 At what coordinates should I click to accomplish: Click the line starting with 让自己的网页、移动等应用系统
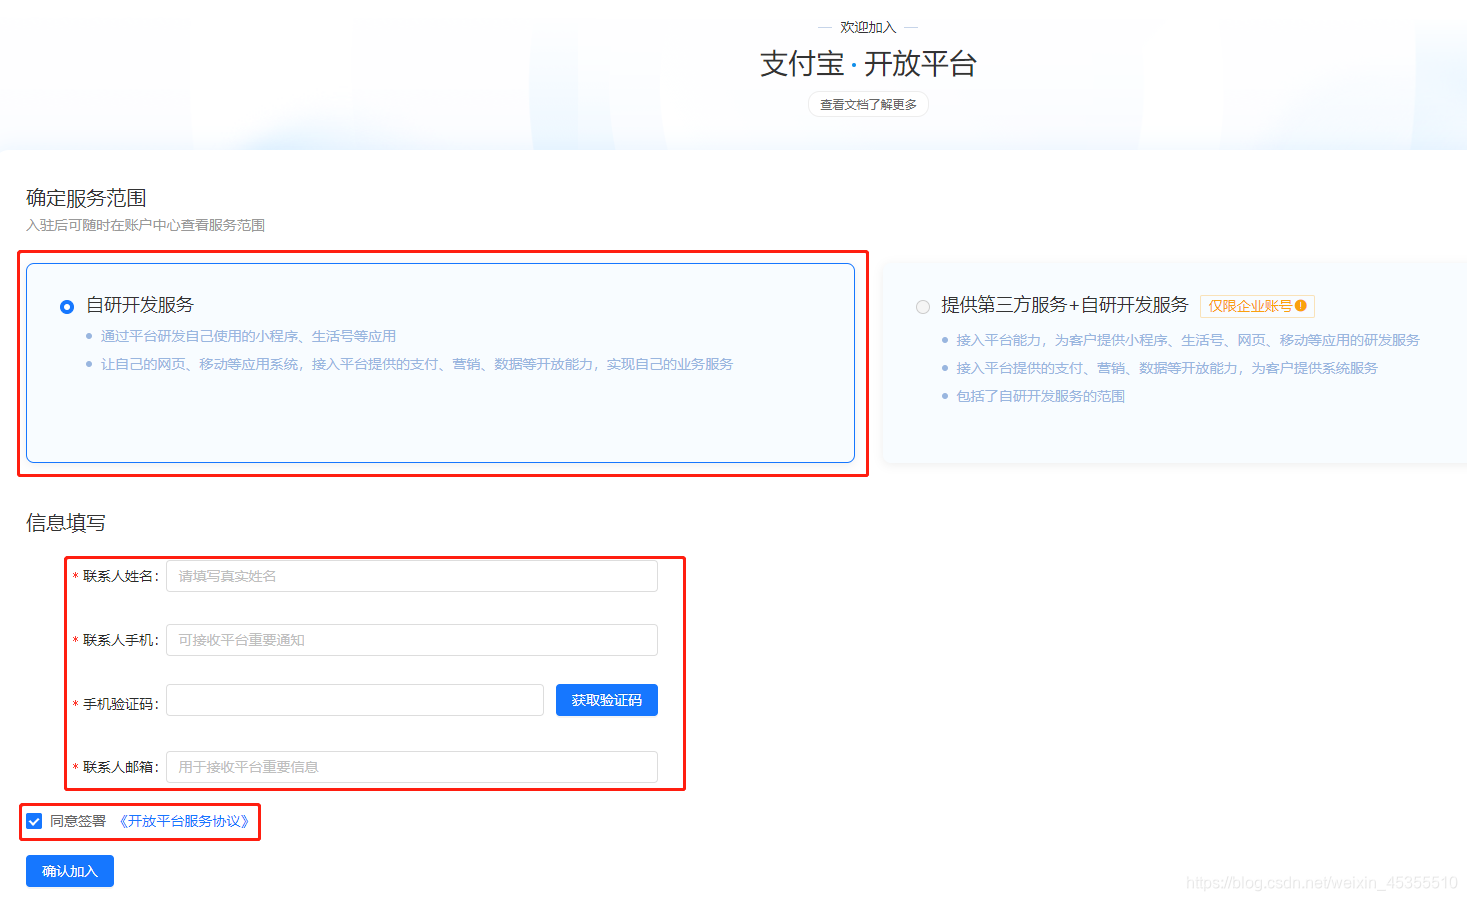[x=416, y=364]
